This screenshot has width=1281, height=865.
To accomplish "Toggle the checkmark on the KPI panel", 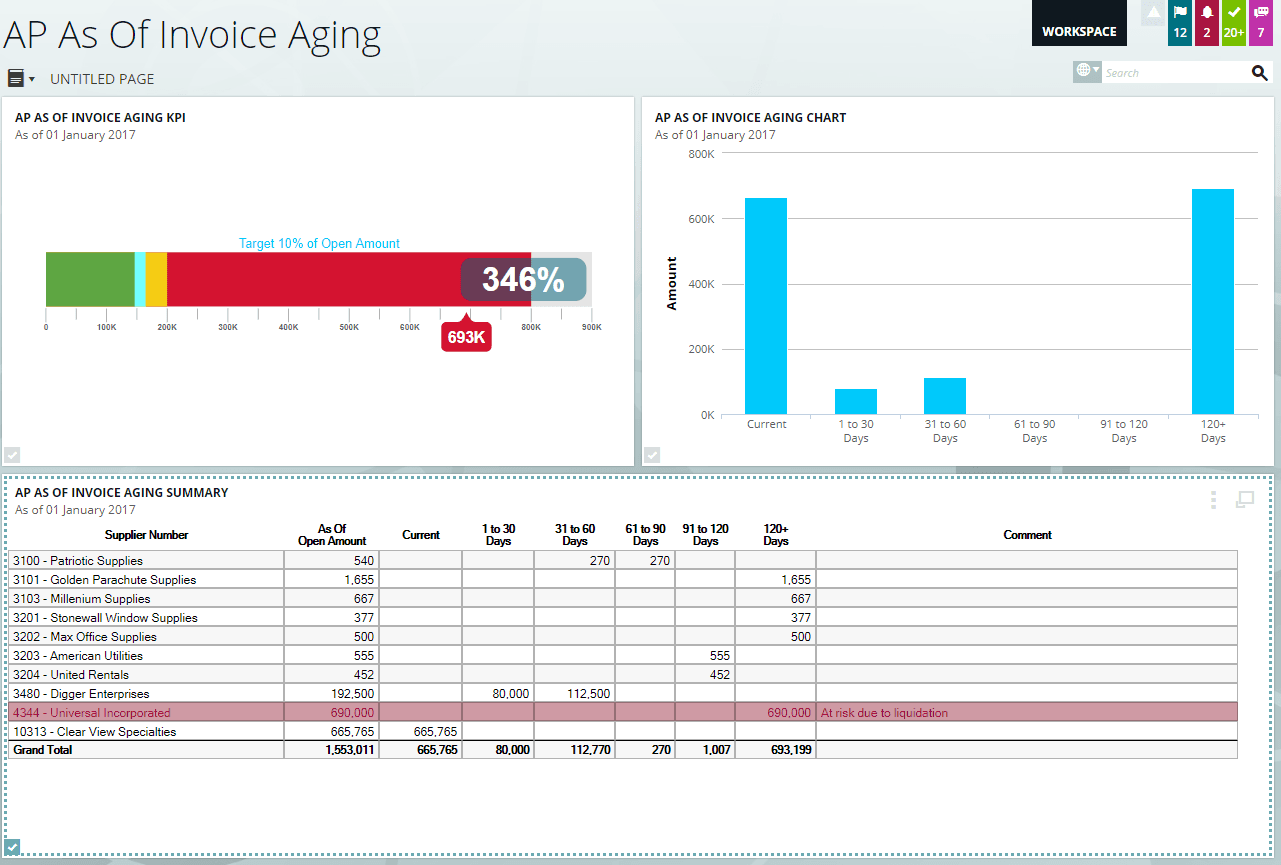I will tap(12, 455).
